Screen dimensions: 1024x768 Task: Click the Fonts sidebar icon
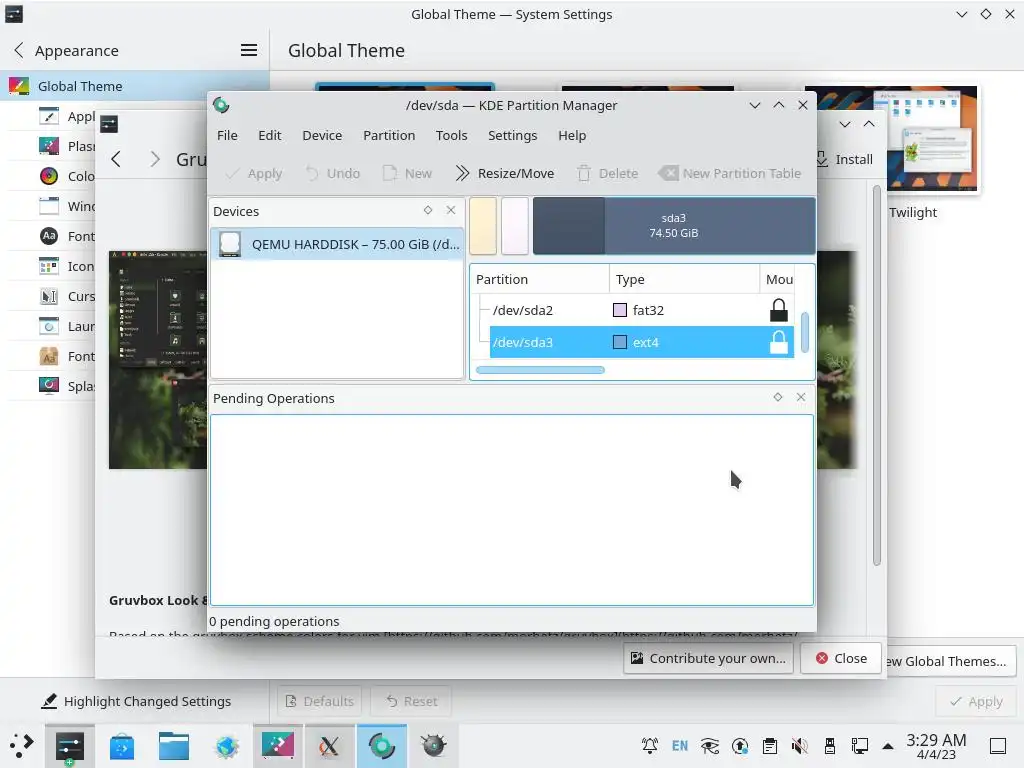point(49,236)
